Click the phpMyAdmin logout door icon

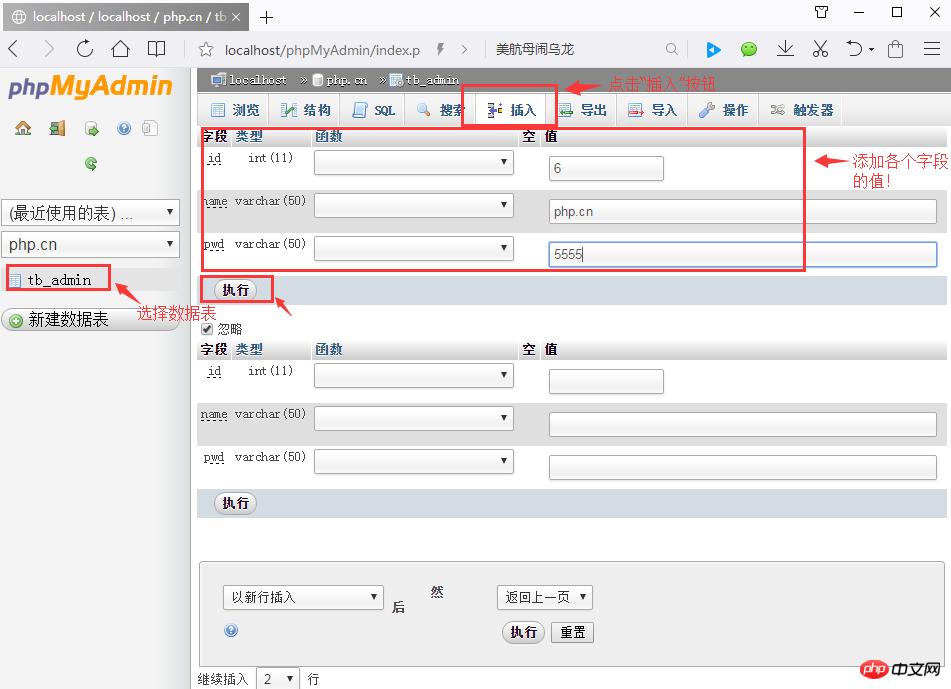point(57,128)
